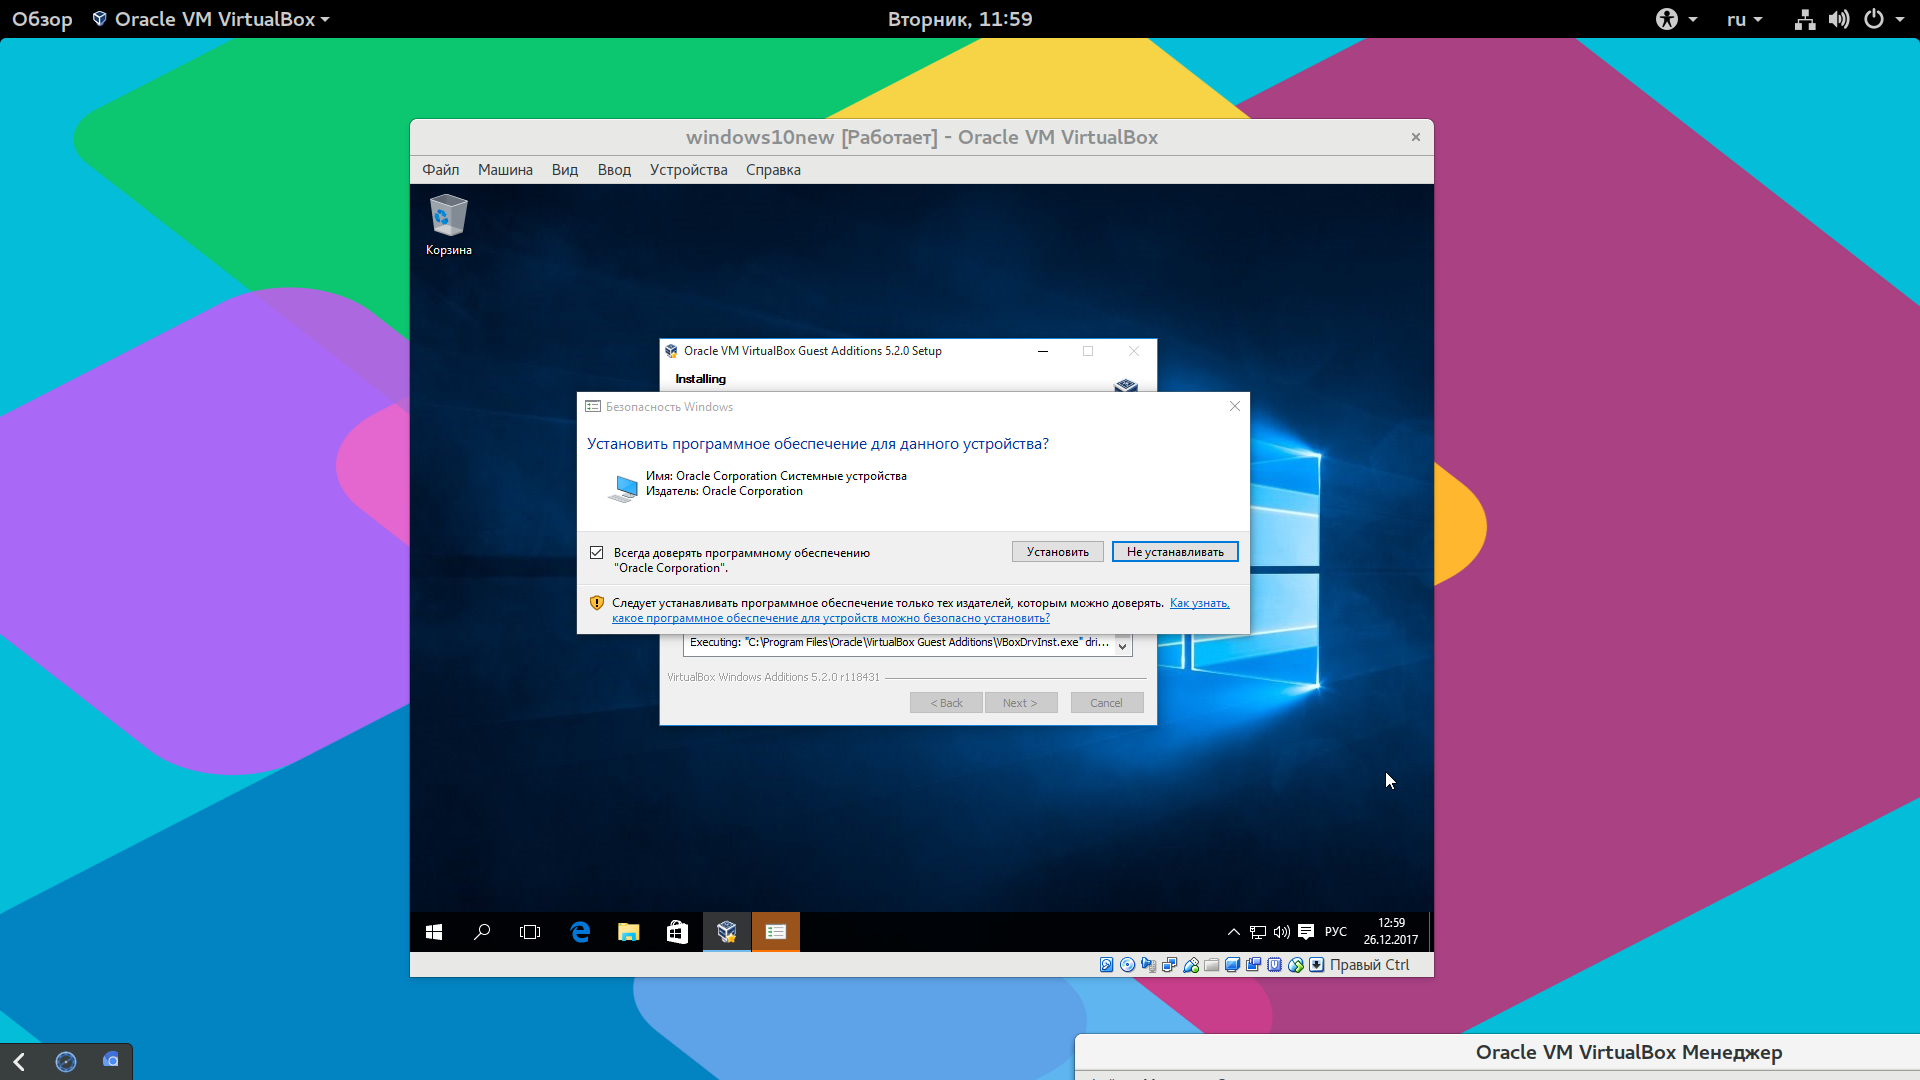Click Установить button to install driver

click(1055, 551)
